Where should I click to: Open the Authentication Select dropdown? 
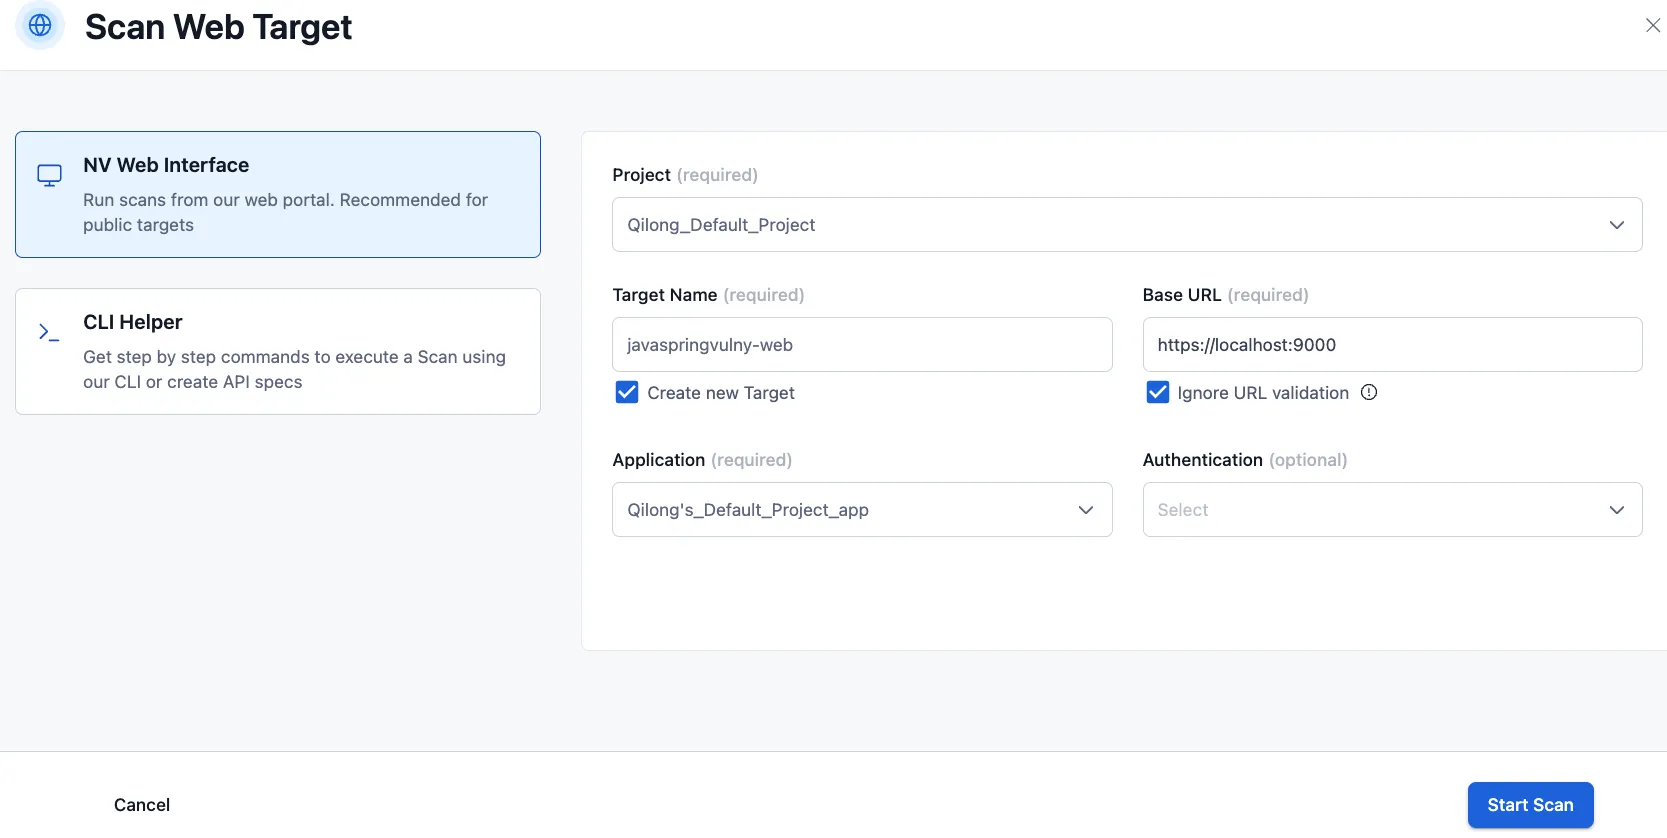click(1392, 509)
